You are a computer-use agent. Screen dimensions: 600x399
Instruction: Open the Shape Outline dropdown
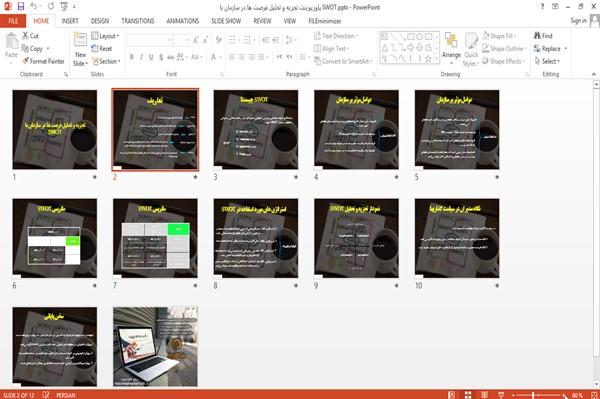pos(504,49)
